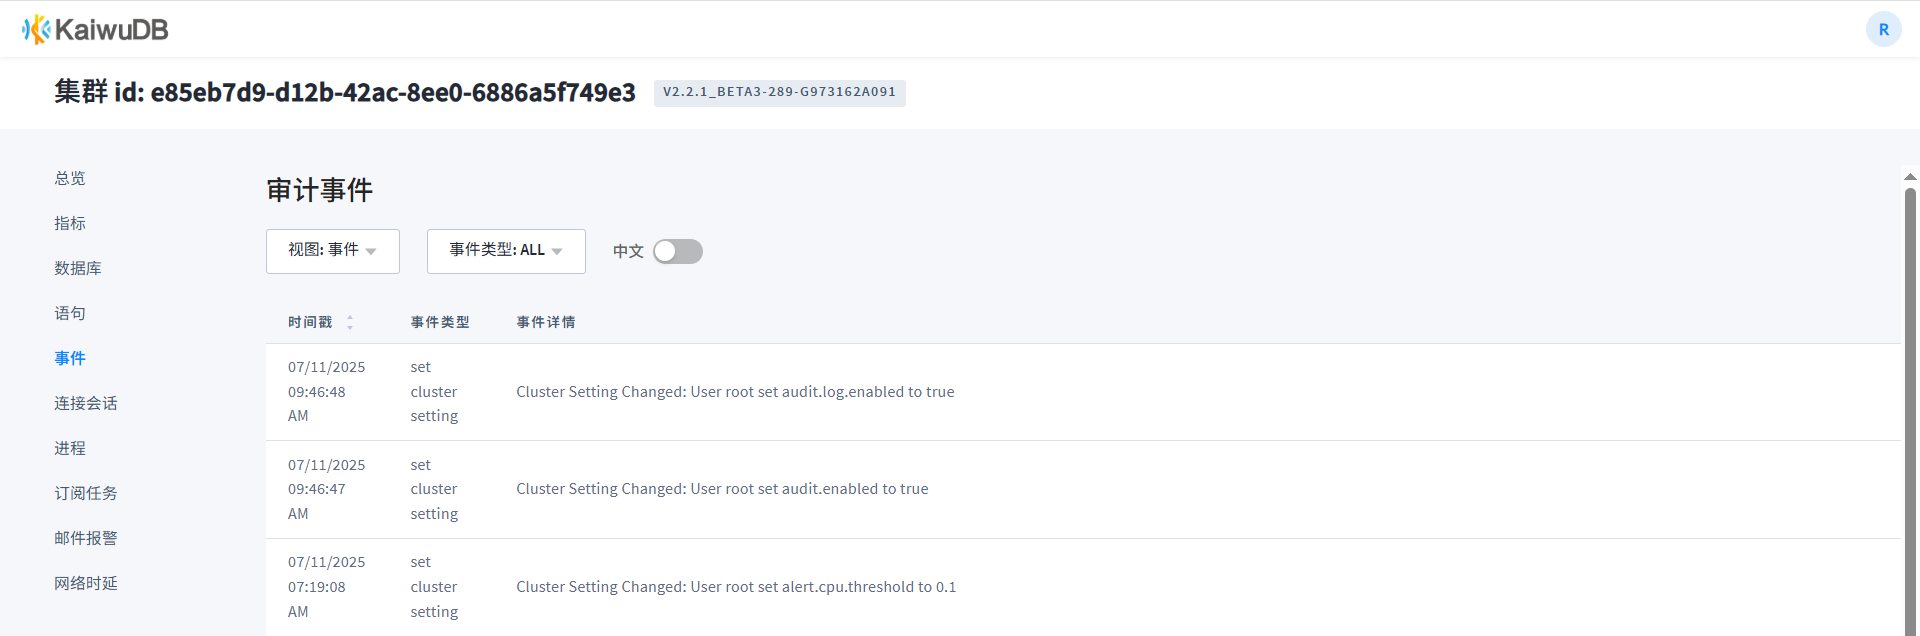Open 订阅任务 from the sidebar

pyautogui.click(x=86, y=493)
